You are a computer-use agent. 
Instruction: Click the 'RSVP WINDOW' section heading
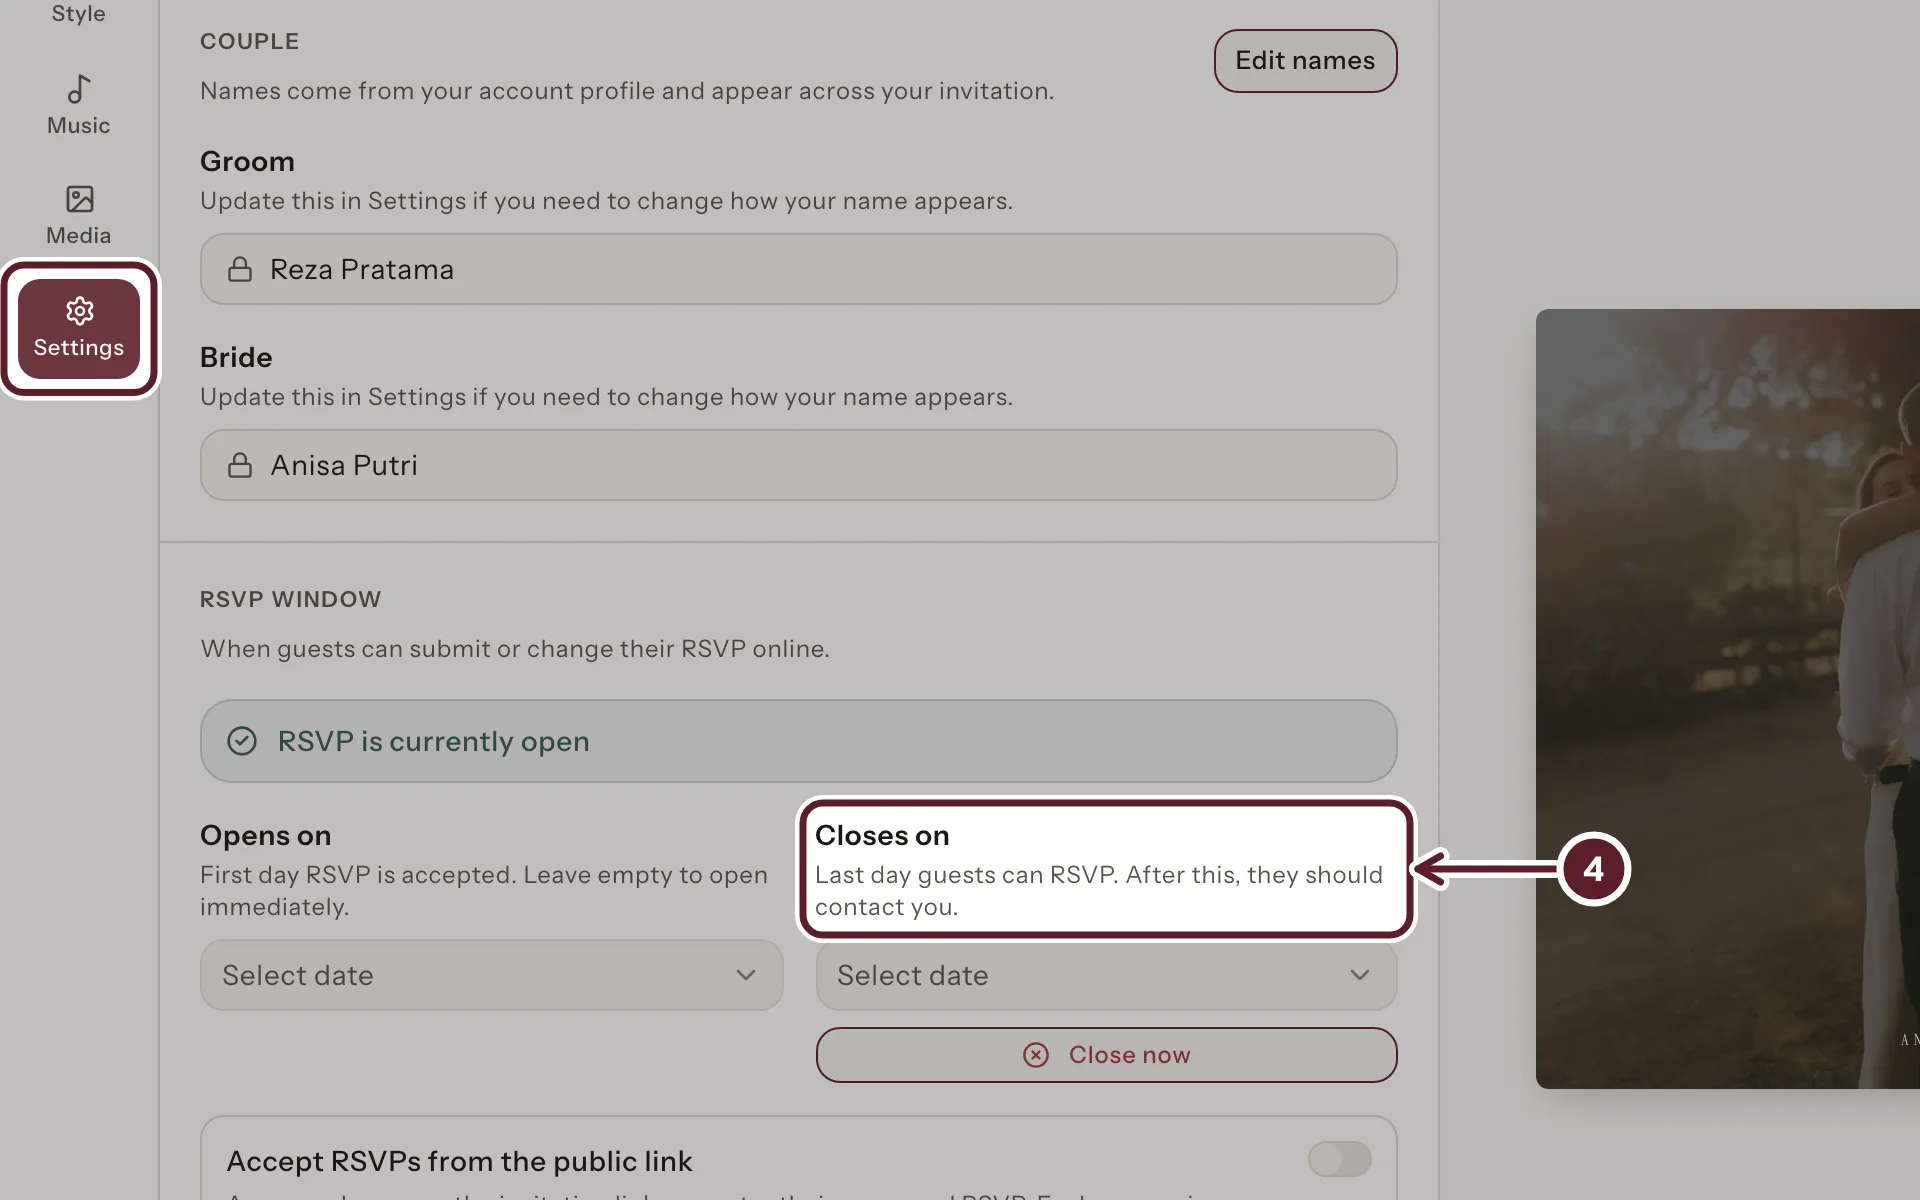(290, 599)
